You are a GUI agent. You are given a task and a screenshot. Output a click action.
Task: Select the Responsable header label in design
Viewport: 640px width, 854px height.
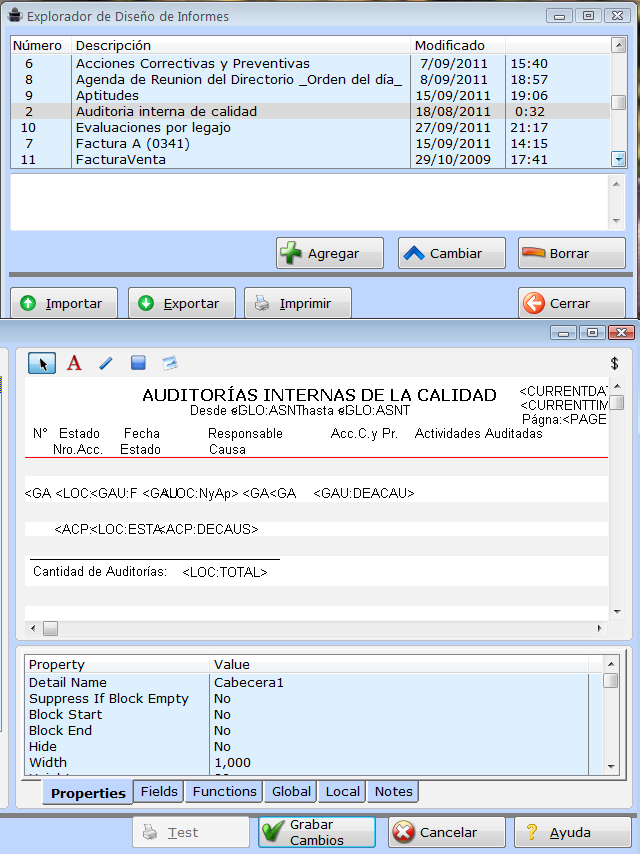pos(245,434)
